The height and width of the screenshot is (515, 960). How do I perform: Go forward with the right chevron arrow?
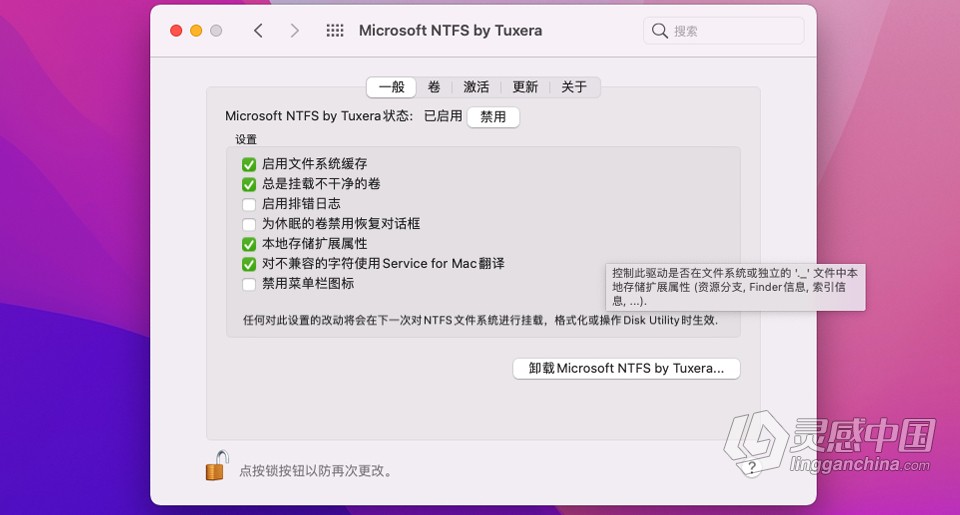click(294, 31)
